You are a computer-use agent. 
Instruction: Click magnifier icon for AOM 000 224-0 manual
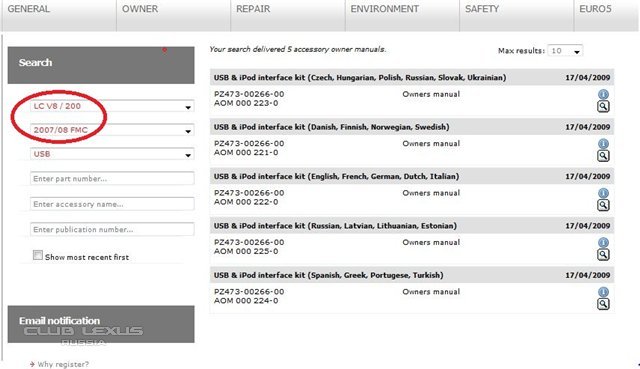coord(603,304)
